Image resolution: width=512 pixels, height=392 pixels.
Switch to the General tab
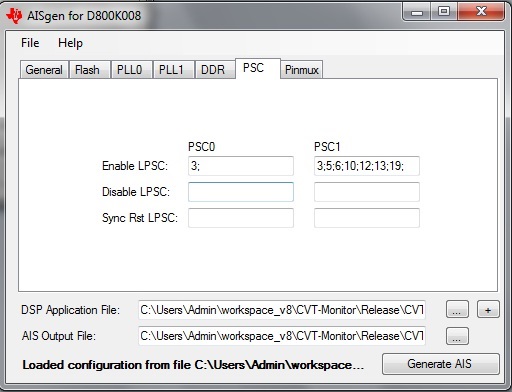pyautogui.click(x=44, y=70)
